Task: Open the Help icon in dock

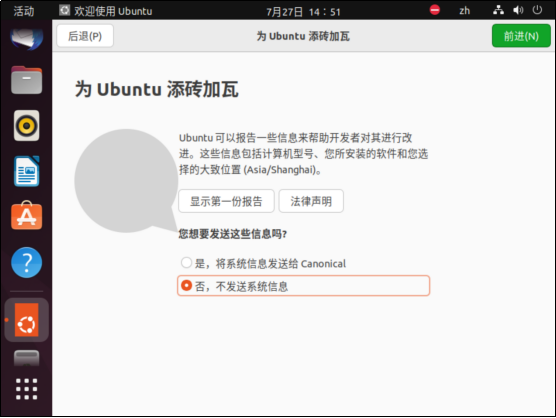Action: coord(27,262)
